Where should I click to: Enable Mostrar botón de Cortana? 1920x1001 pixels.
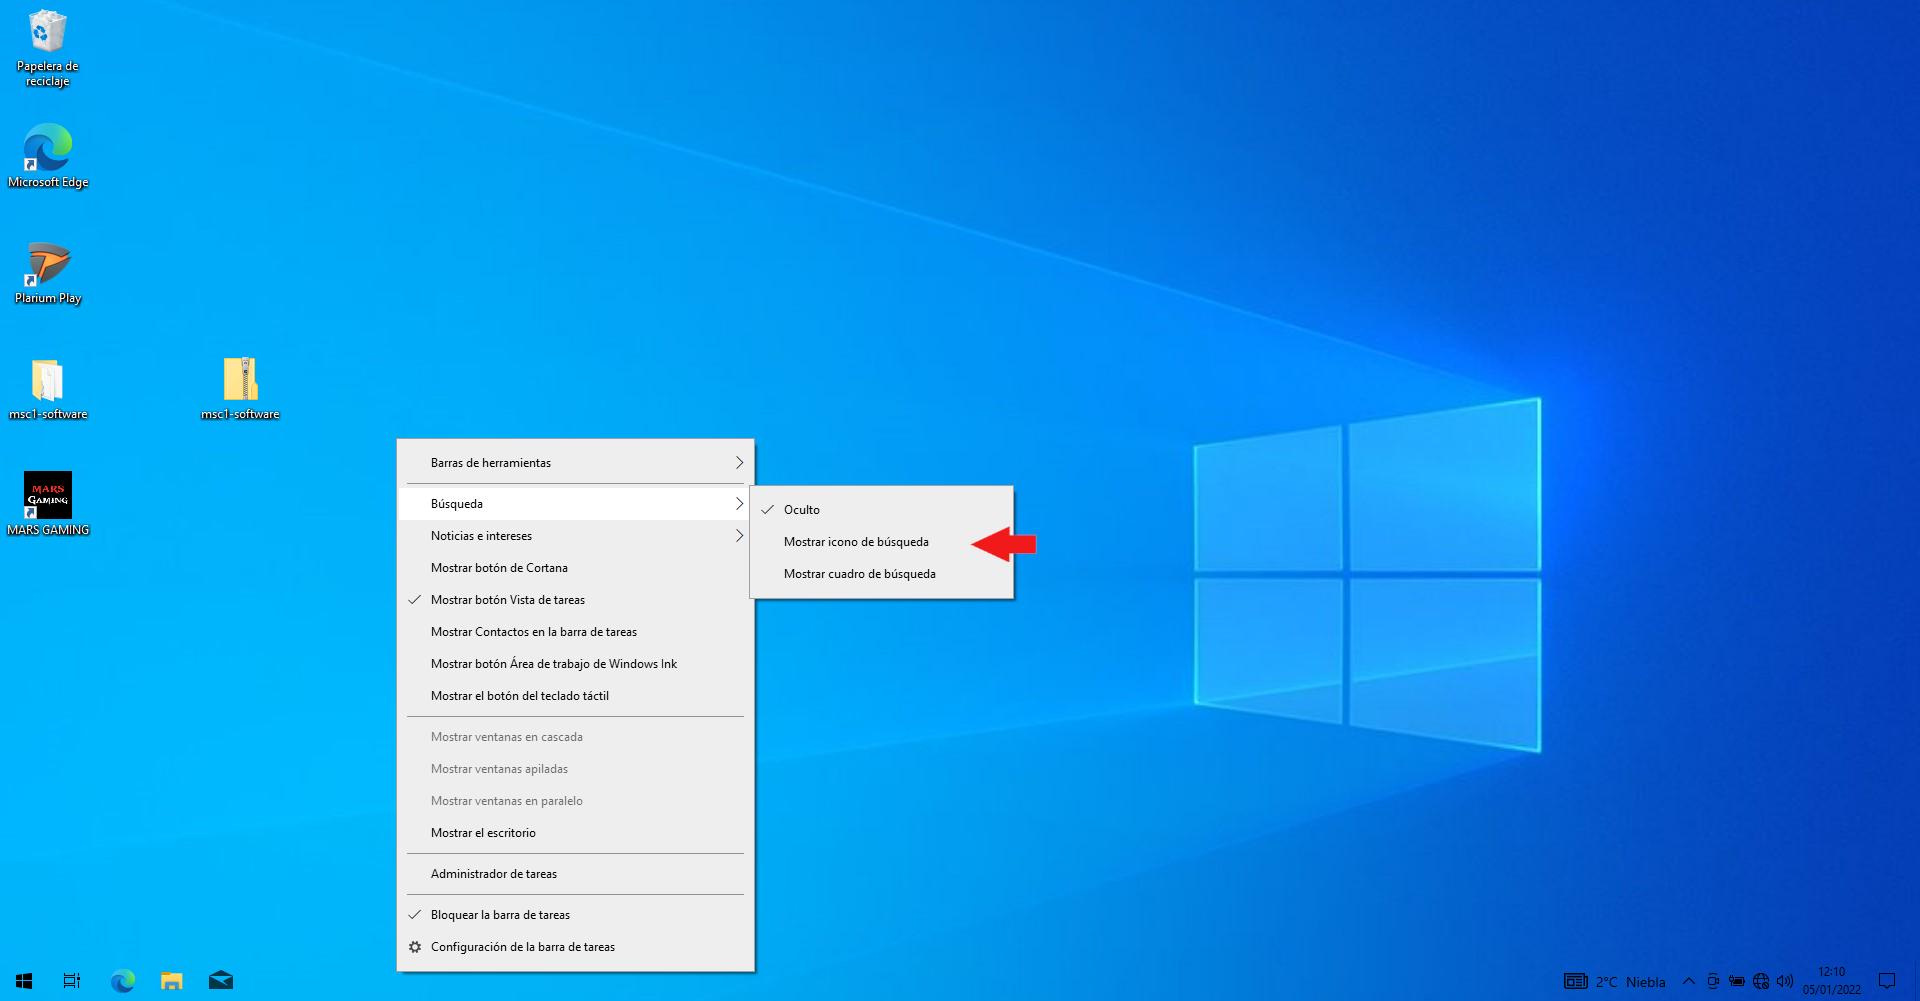[575, 568]
